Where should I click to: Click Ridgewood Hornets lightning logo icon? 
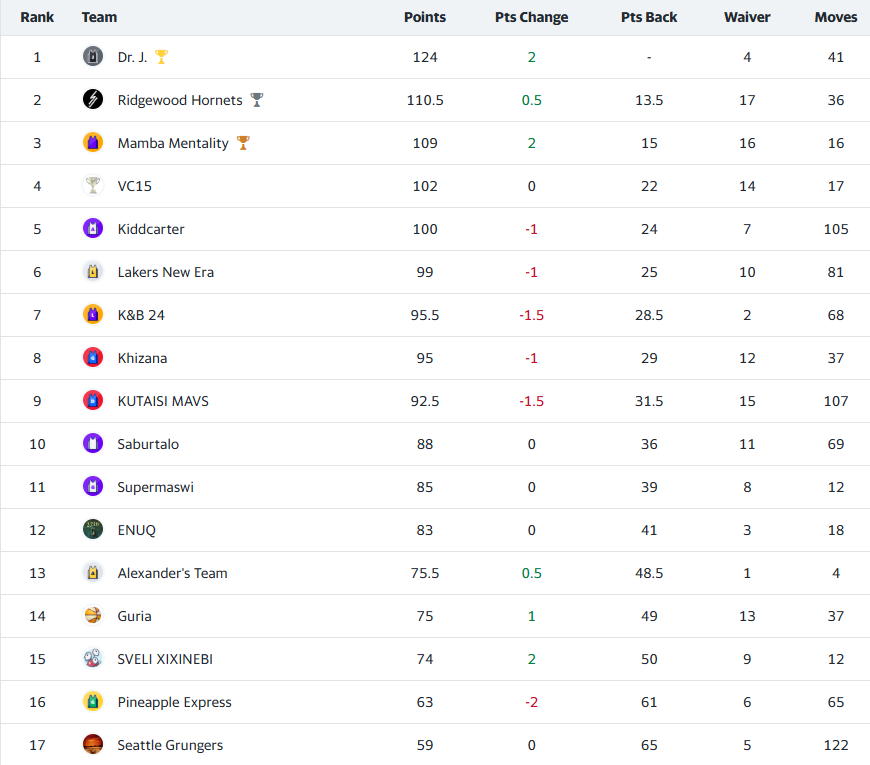click(93, 100)
